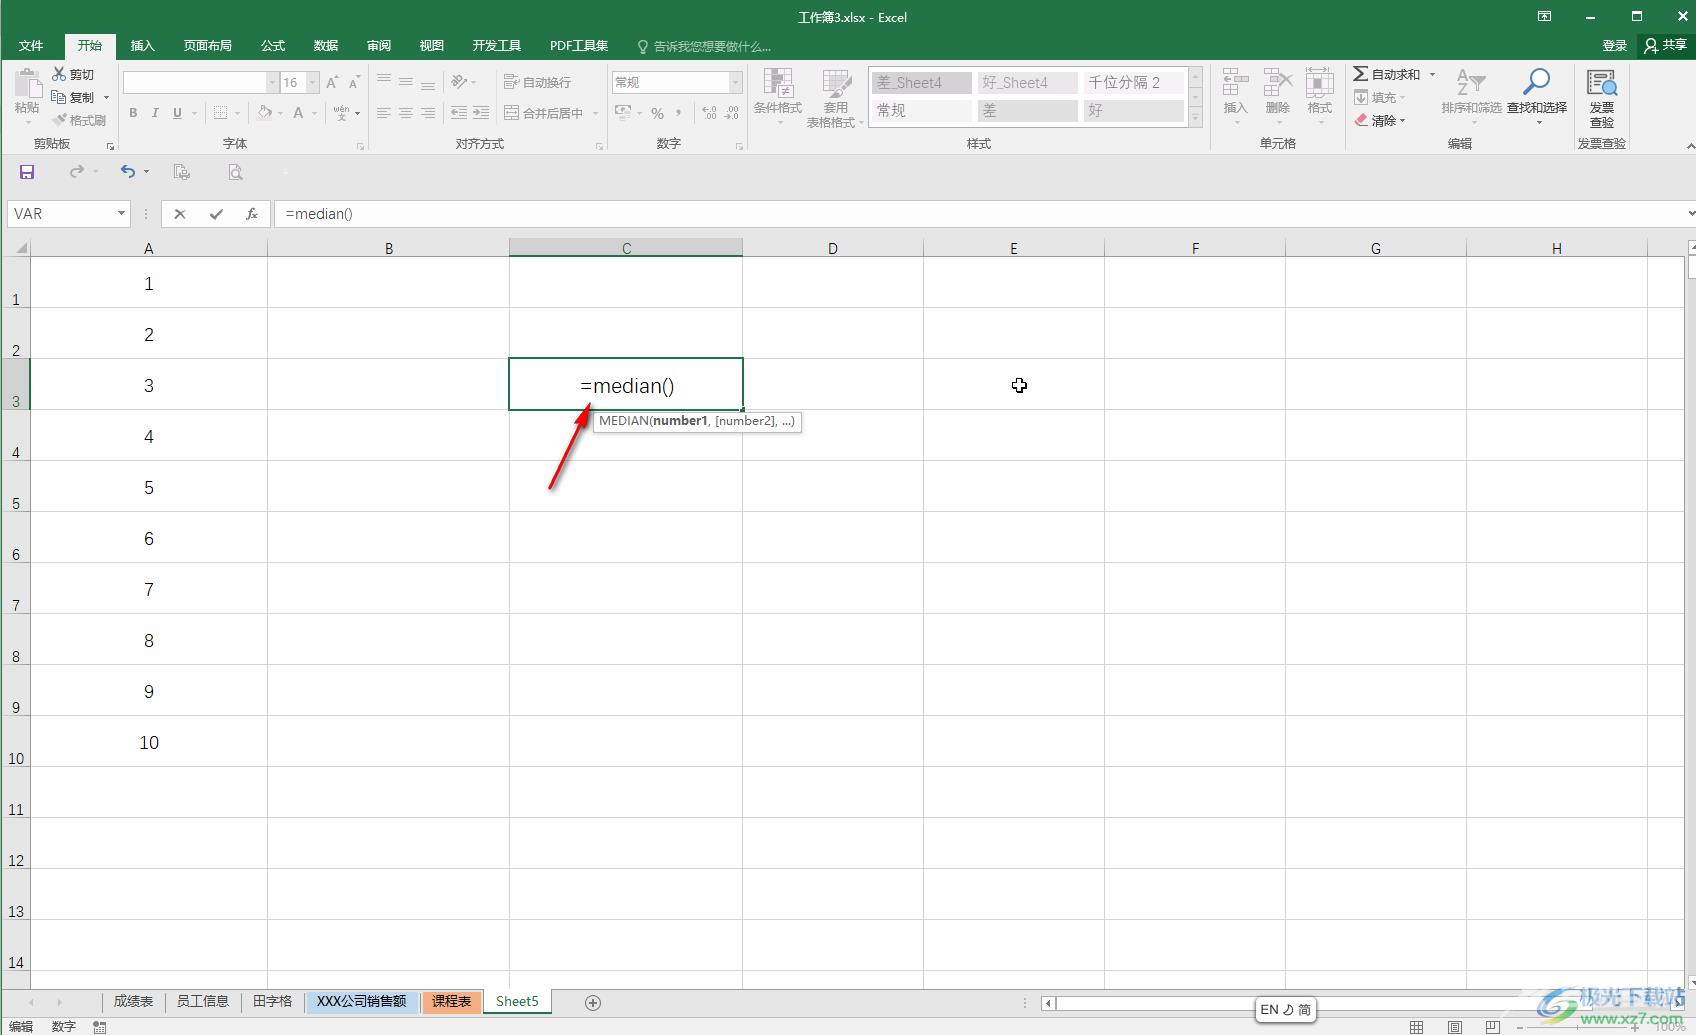Click the comma style icon
This screenshot has height=1035, width=1696.
(x=679, y=113)
